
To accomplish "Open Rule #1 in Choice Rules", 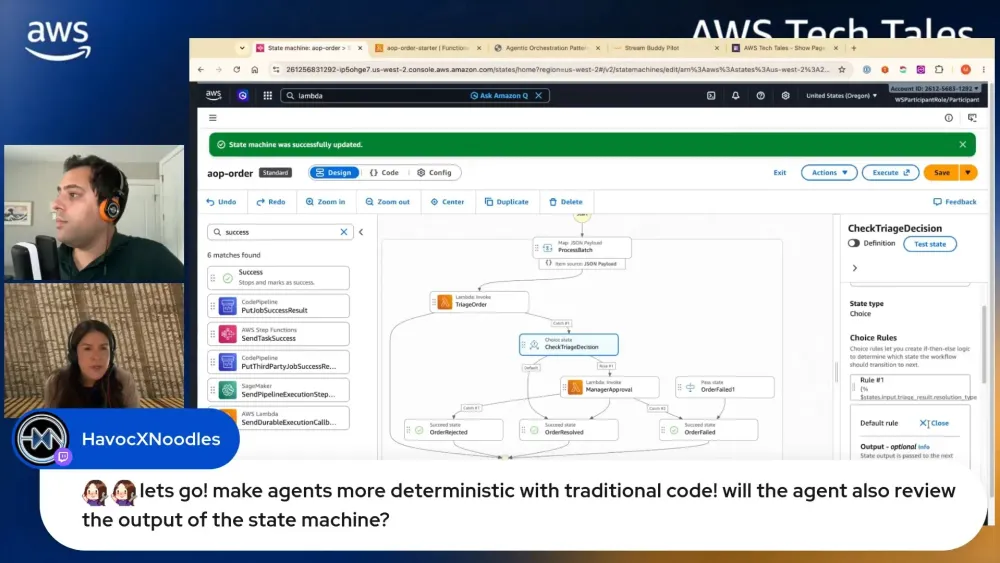I will (x=911, y=388).
